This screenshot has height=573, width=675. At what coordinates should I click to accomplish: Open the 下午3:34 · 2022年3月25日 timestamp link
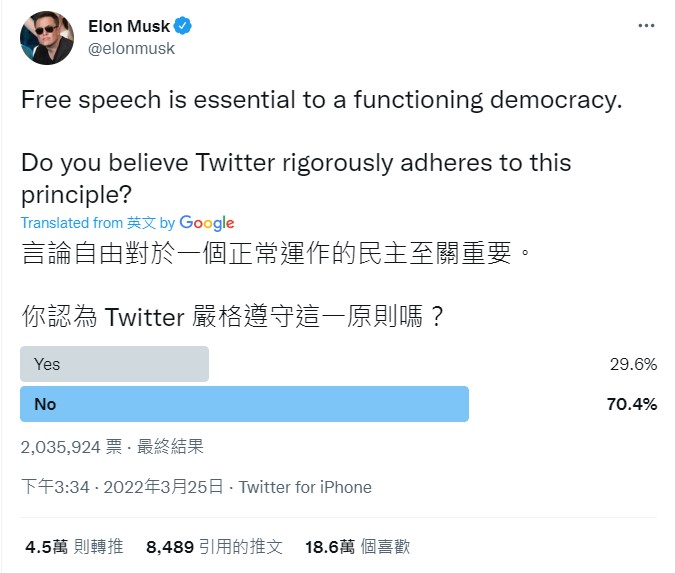122,487
